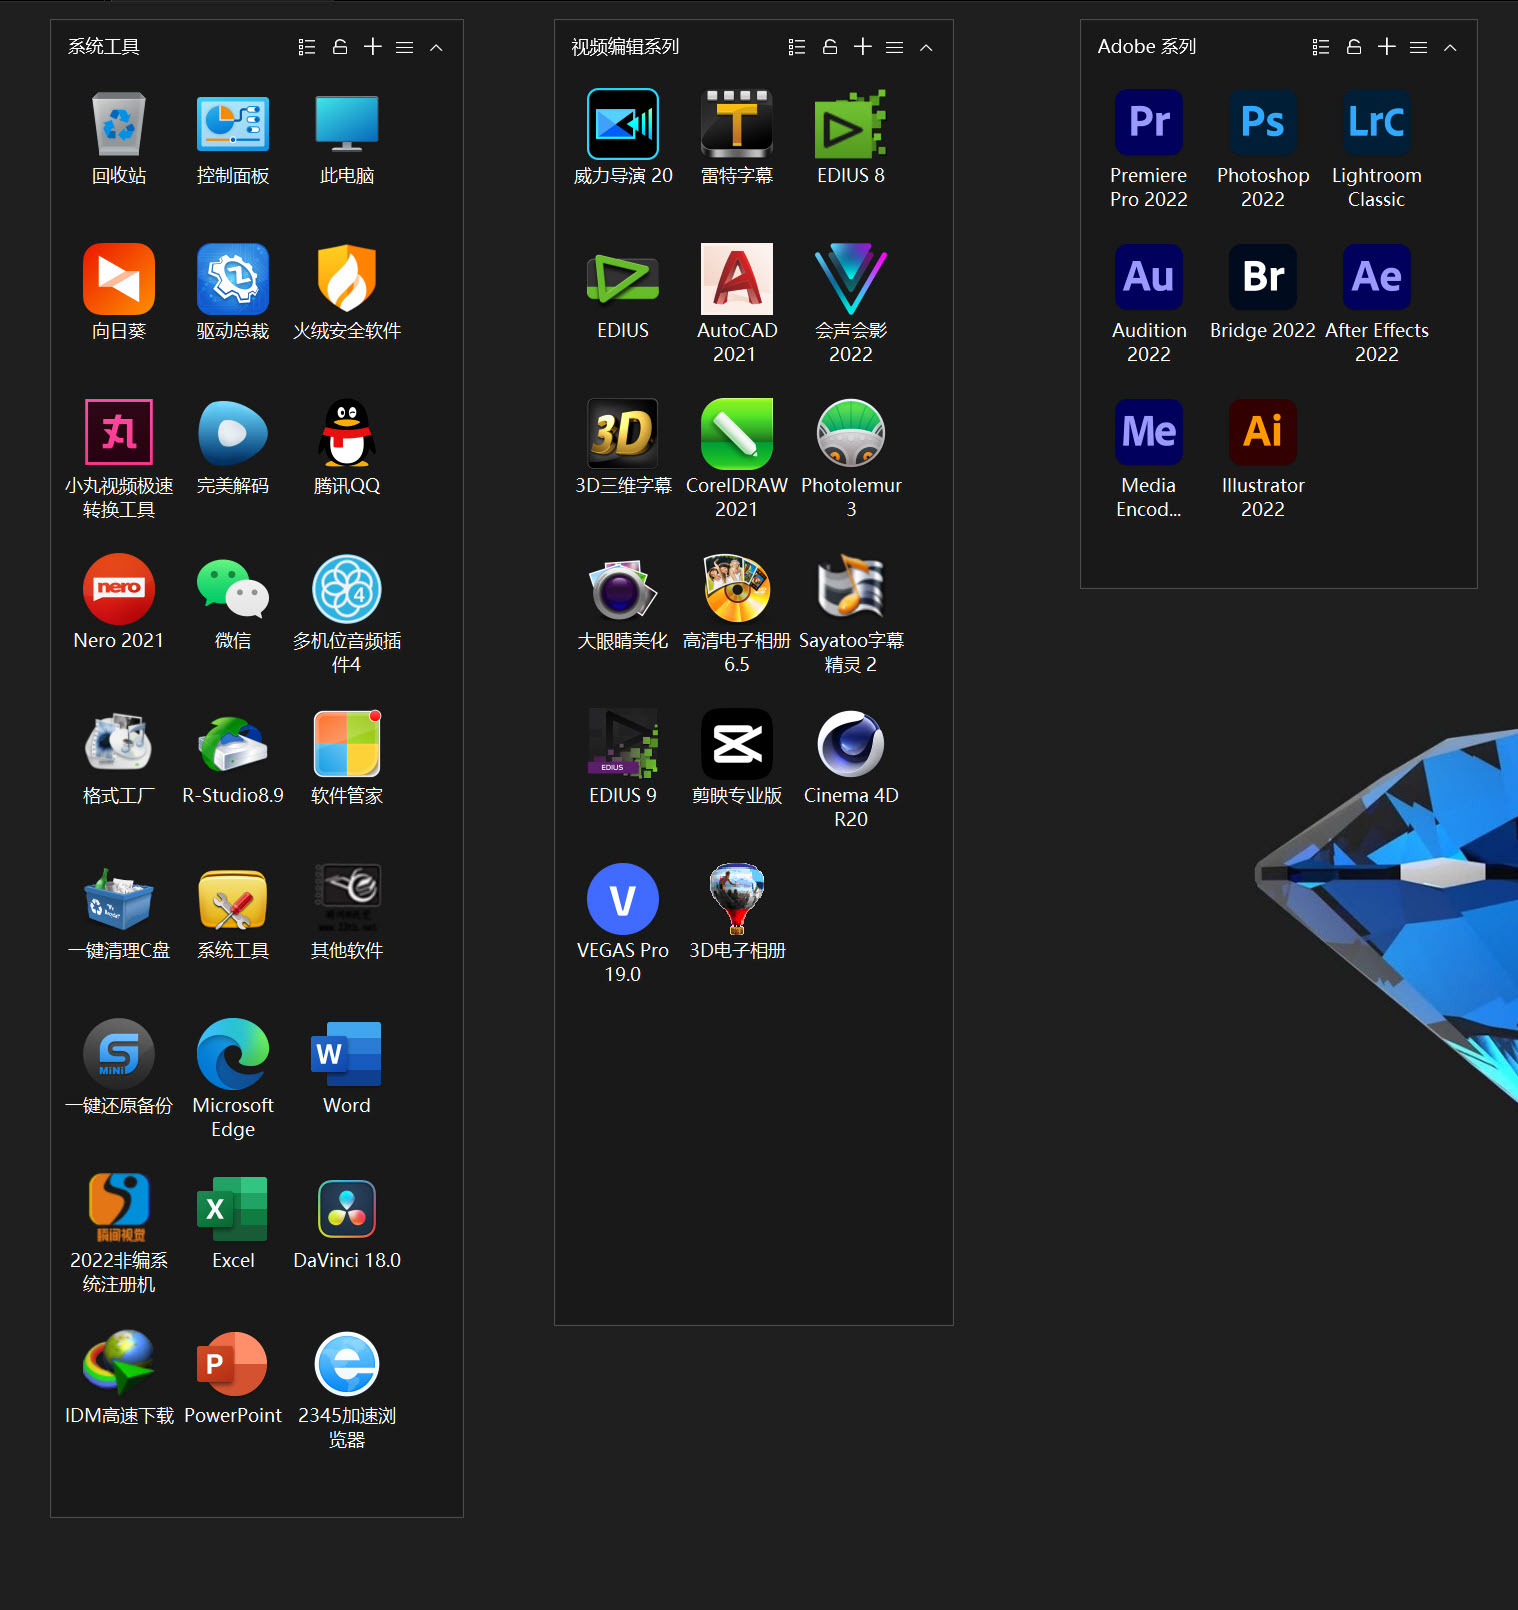1518x1610 pixels.
Task: Launch 向日葵 remote control app
Action: point(119,279)
